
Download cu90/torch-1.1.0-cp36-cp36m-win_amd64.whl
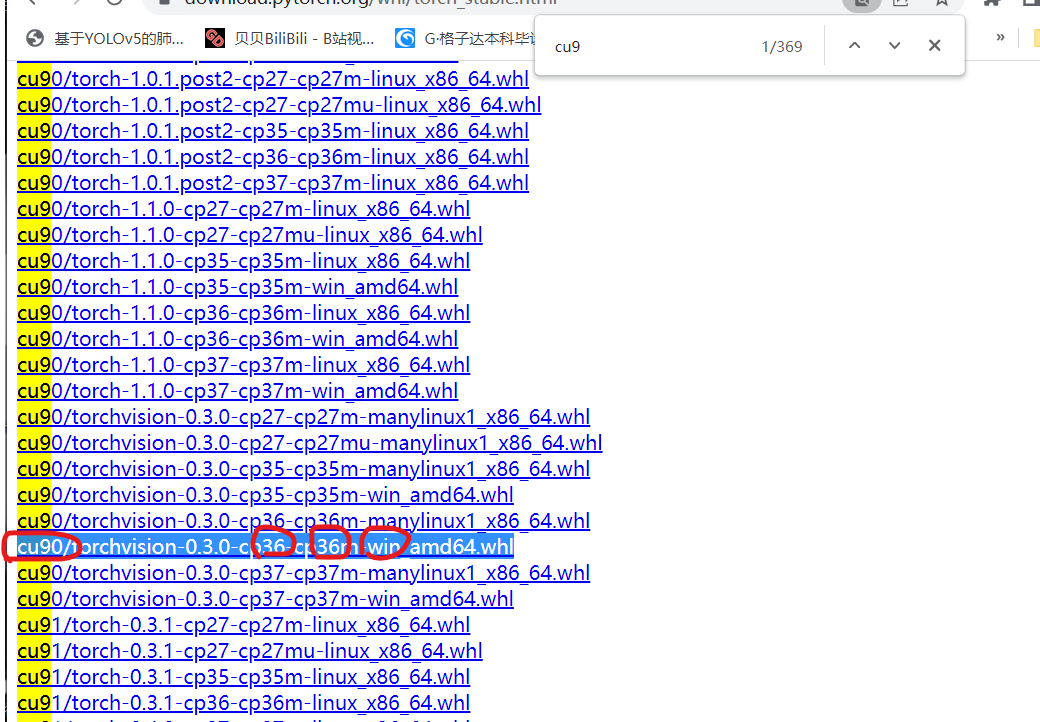[237, 339]
